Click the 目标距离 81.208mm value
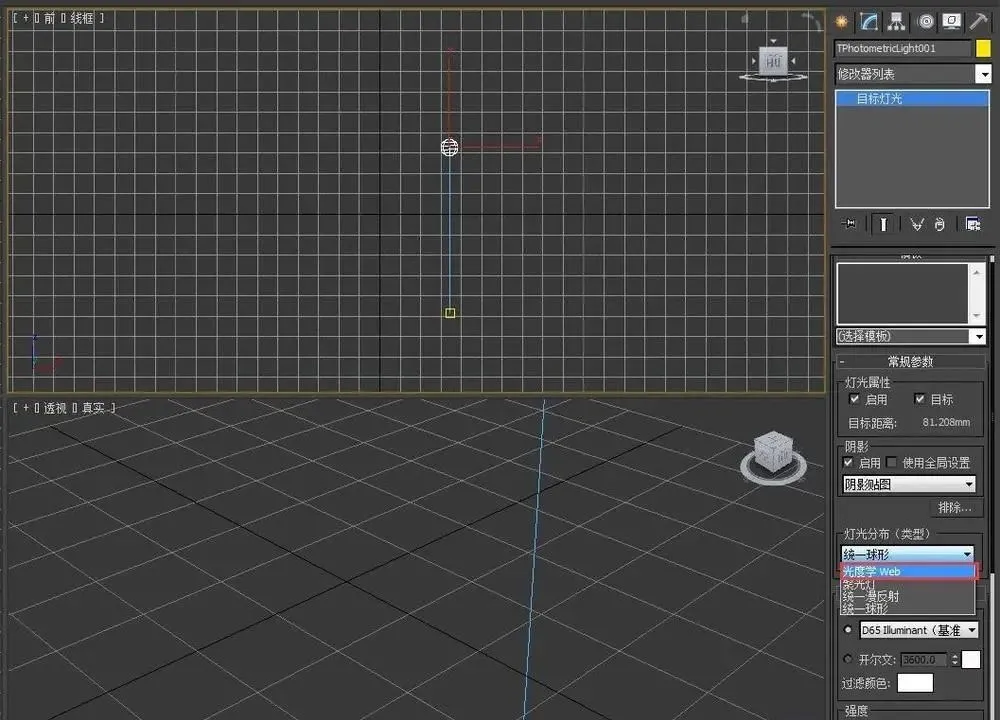Viewport: 1000px width, 720px height. (x=946, y=422)
